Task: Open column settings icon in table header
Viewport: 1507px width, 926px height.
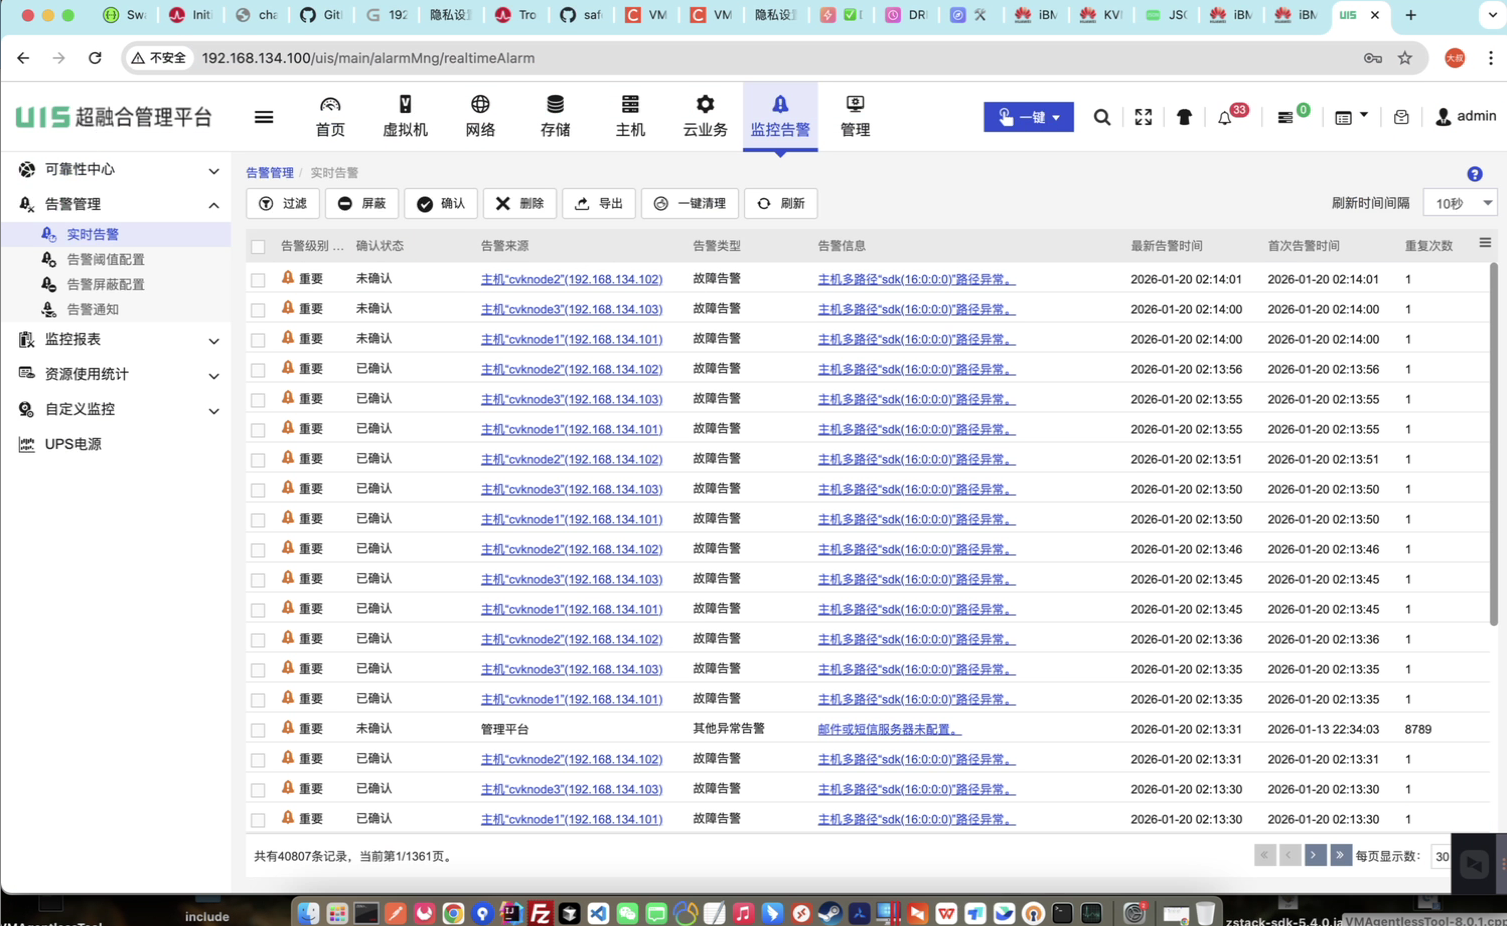Action: pos(1484,243)
